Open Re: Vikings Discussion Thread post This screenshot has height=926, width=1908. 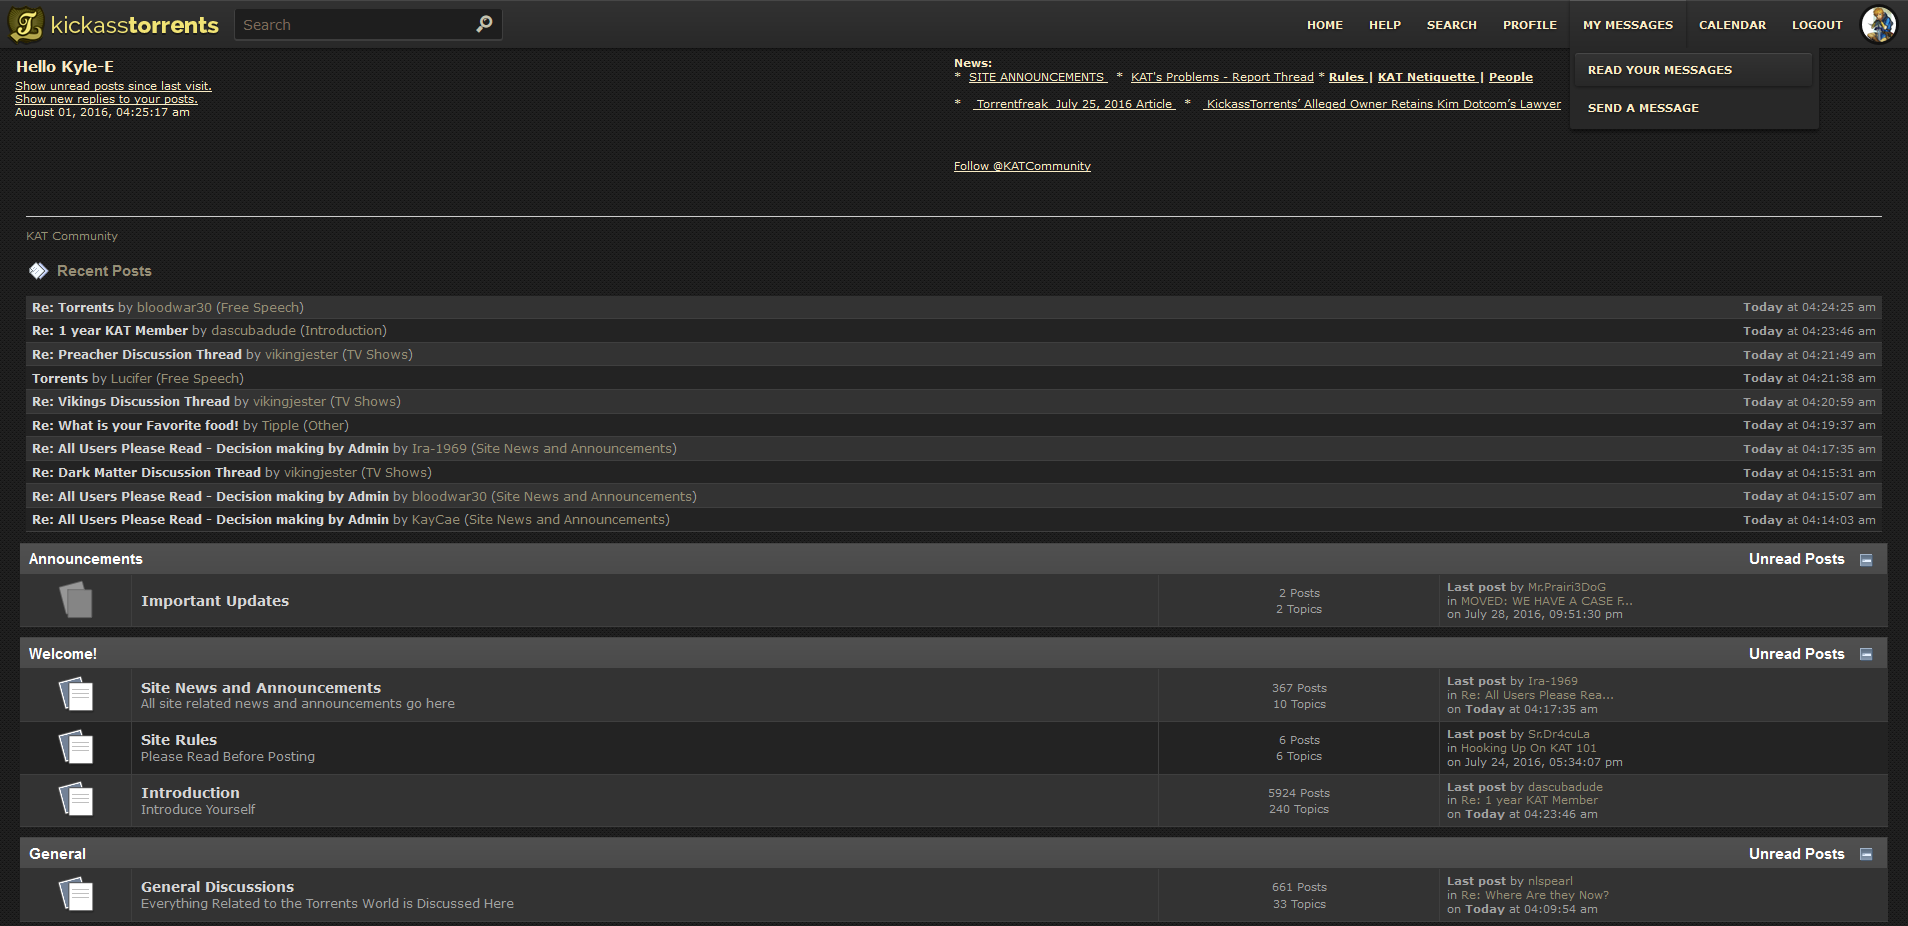(131, 401)
